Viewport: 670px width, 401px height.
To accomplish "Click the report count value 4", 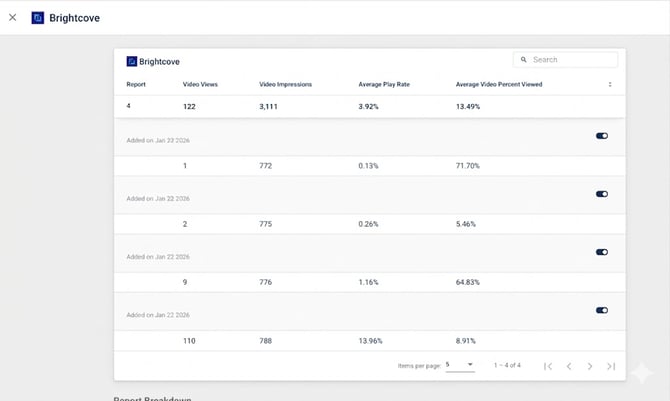I will tap(128, 106).
